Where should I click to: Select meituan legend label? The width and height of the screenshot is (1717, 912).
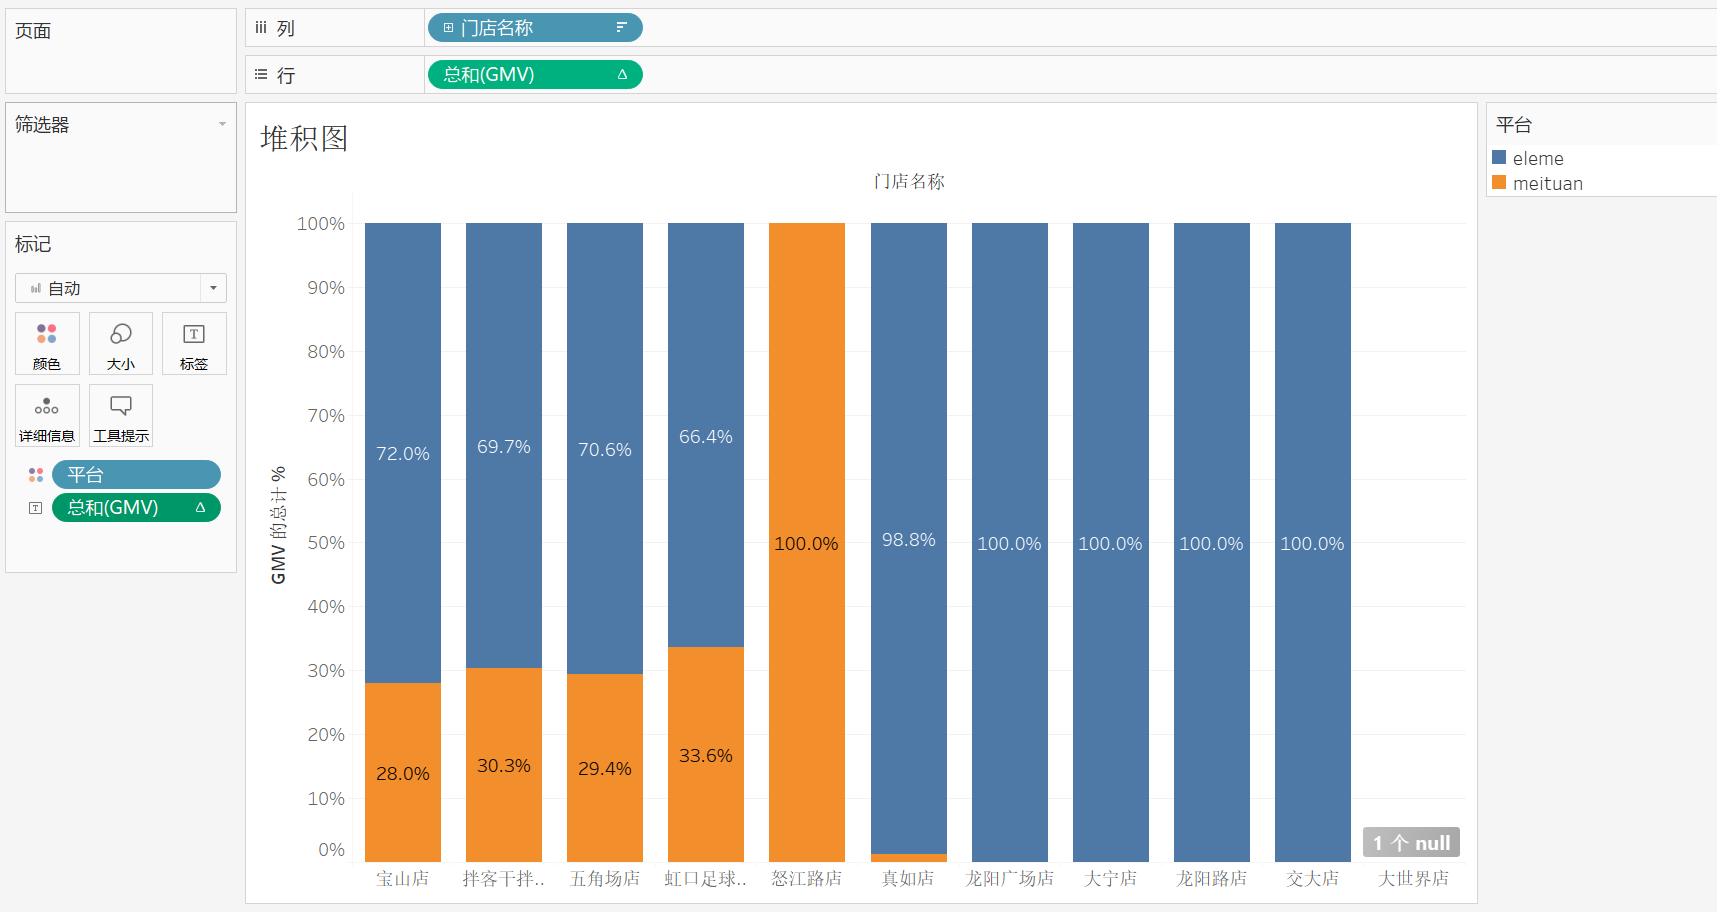(x=1548, y=183)
